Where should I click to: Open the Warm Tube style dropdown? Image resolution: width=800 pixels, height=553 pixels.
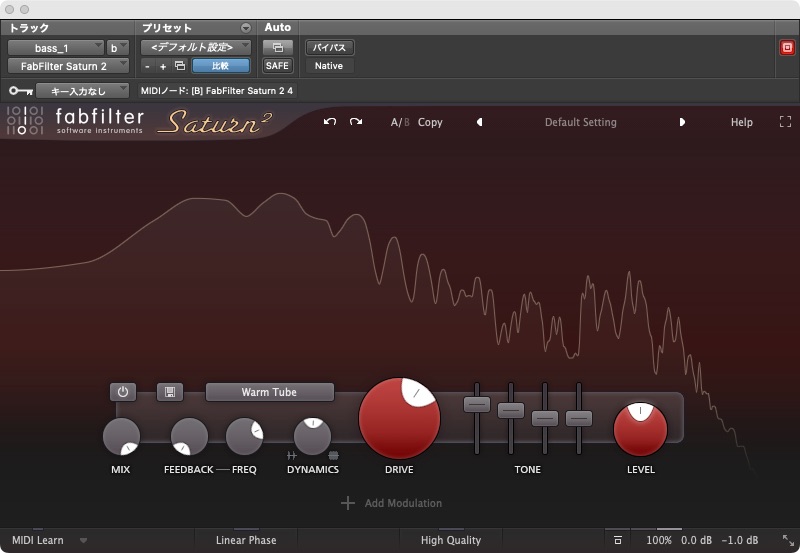click(x=269, y=392)
